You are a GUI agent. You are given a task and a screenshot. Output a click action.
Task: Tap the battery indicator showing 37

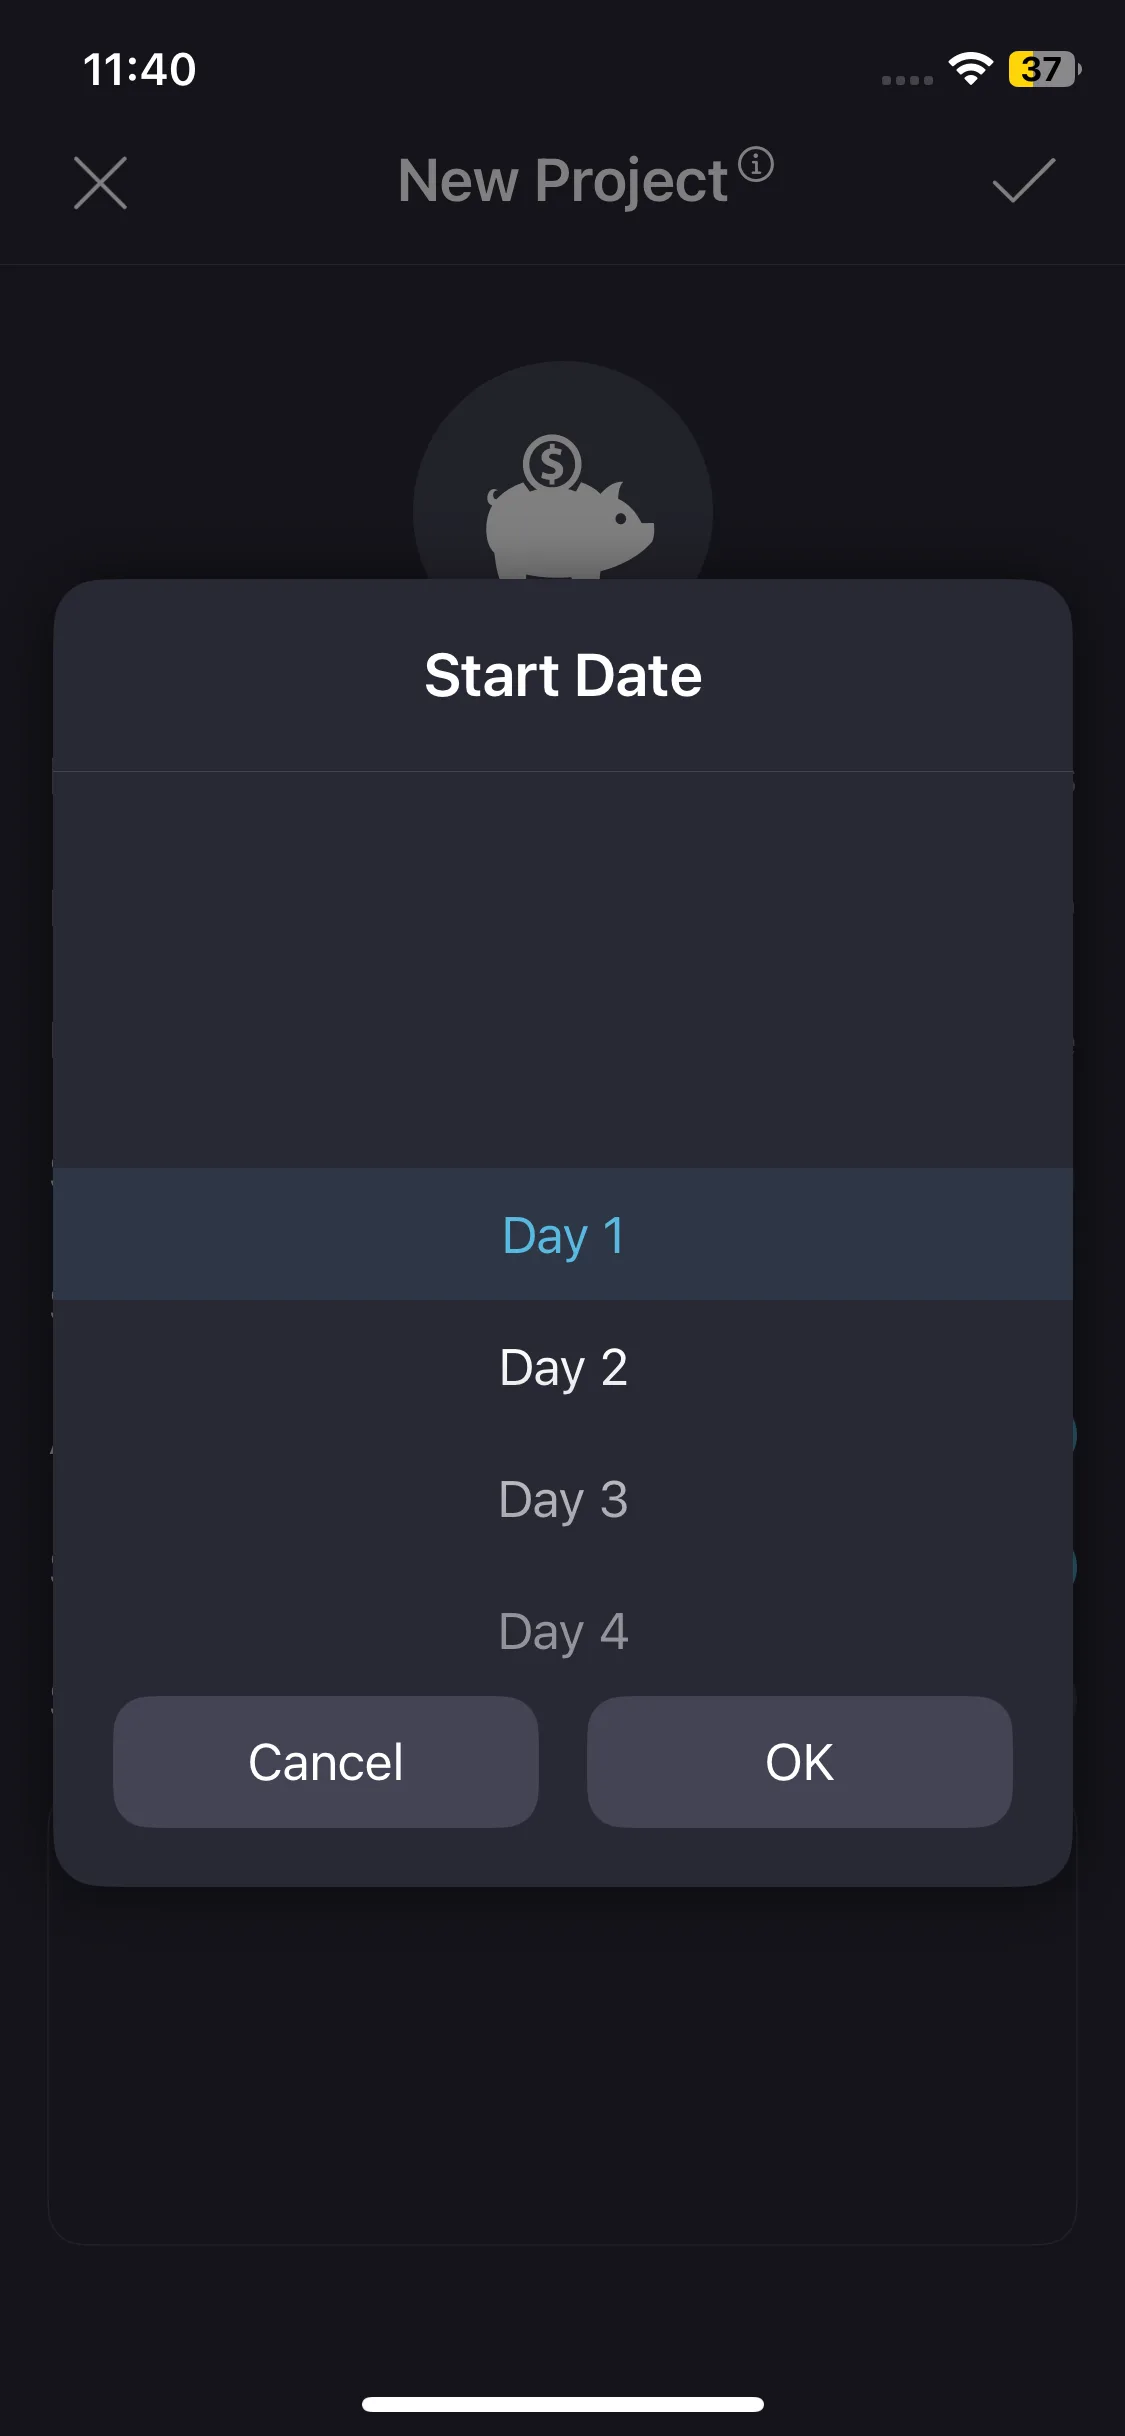(x=1043, y=69)
